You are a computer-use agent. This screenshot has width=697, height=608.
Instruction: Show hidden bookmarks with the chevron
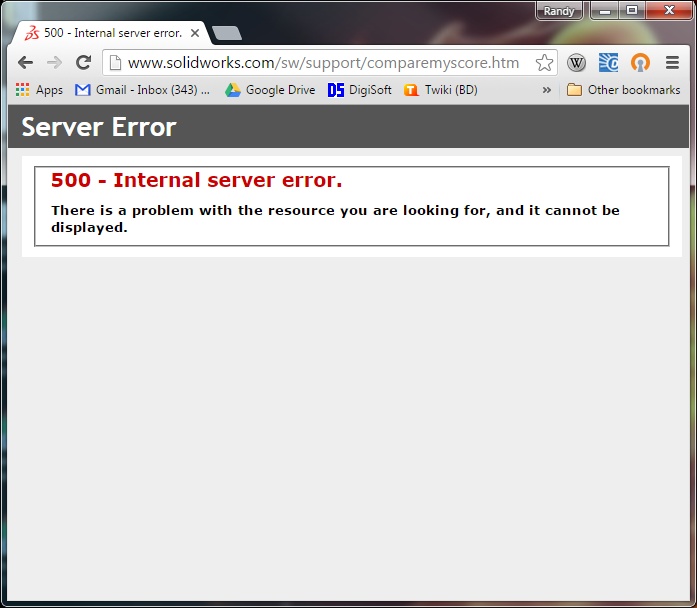[x=547, y=90]
